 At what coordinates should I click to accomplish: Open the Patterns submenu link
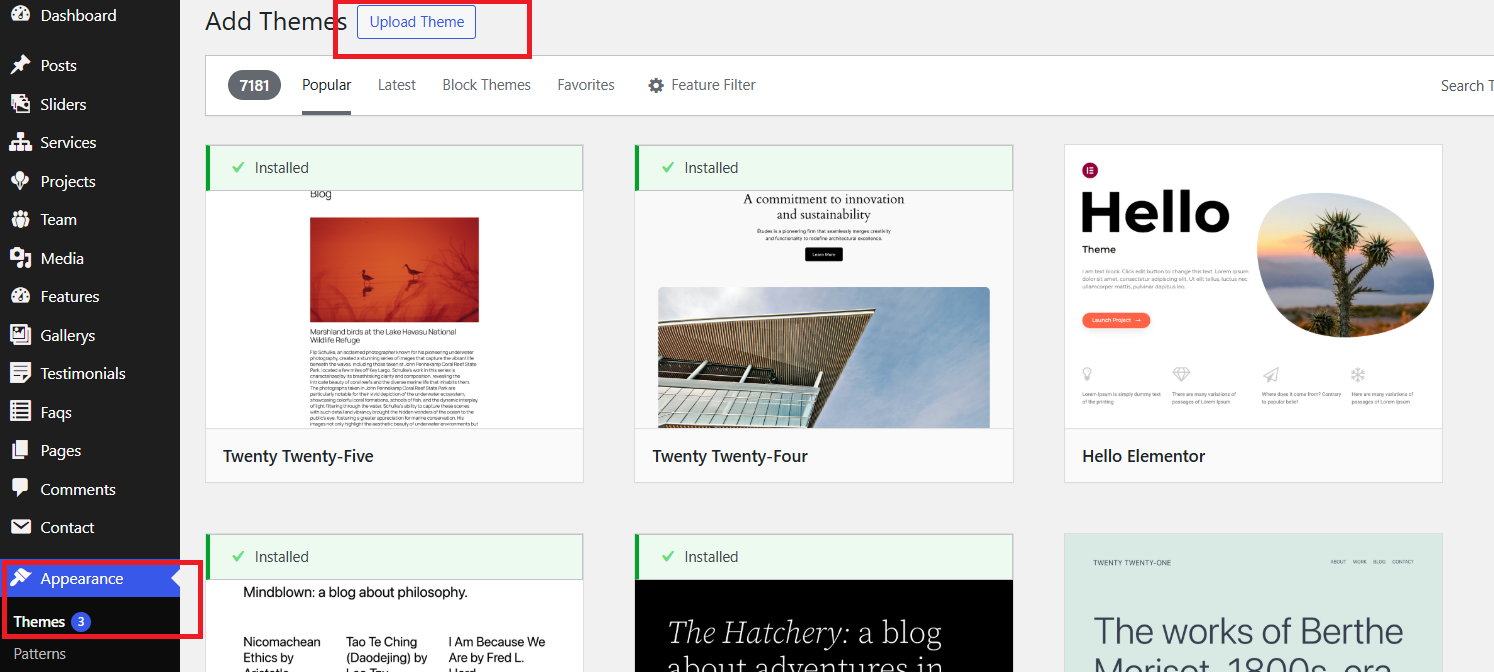pos(40,654)
